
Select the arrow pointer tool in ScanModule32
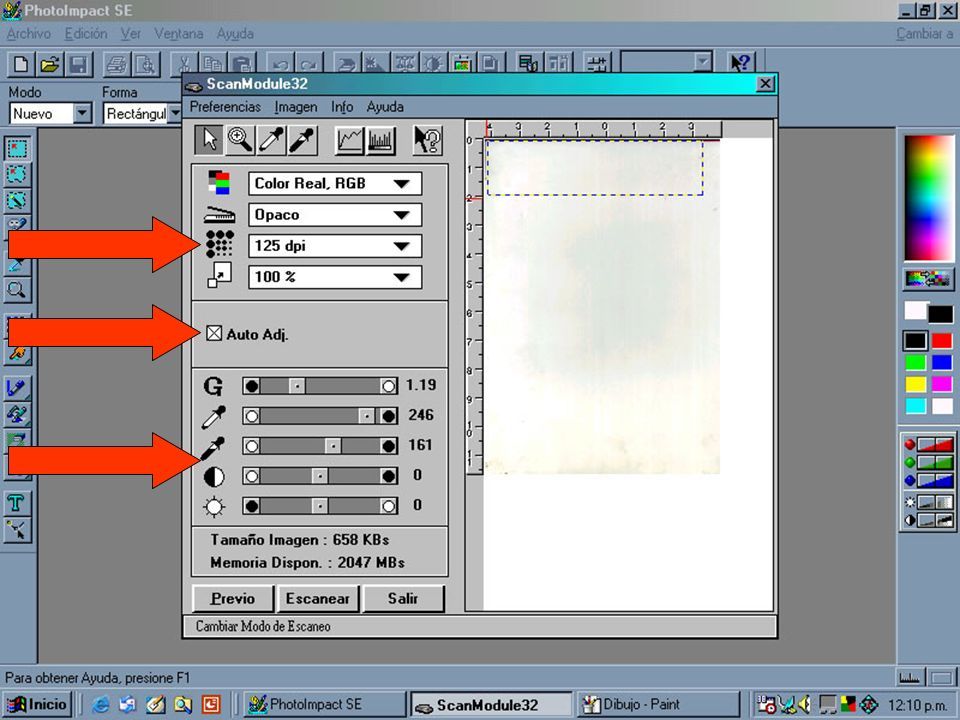209,140
